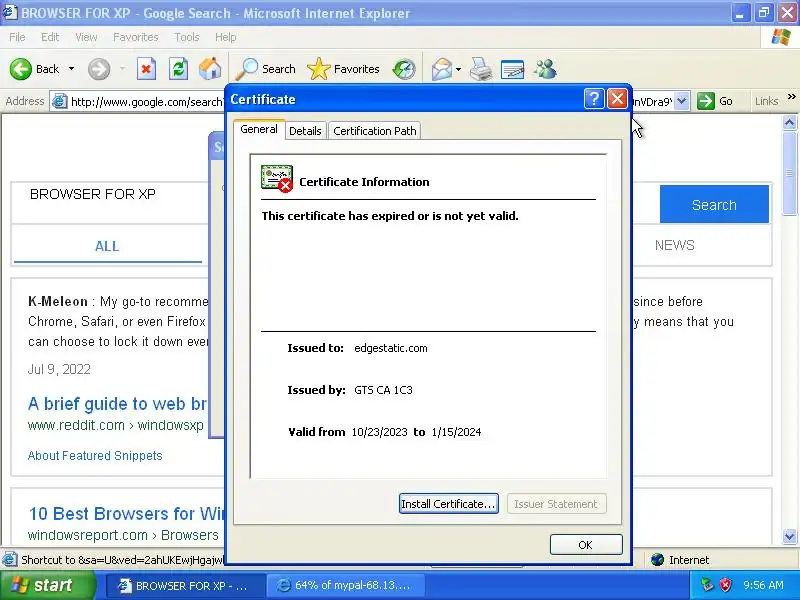The image size is (800, 600).
Task: Click the scrollbar up arrow
Action: [x=789, y=122]
